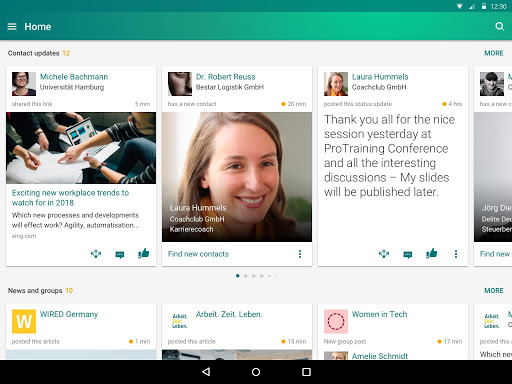Open Women in Tech group name
The width and height of the screenshot is (512, 384).
pyautogui.click(x=379, y=314)
